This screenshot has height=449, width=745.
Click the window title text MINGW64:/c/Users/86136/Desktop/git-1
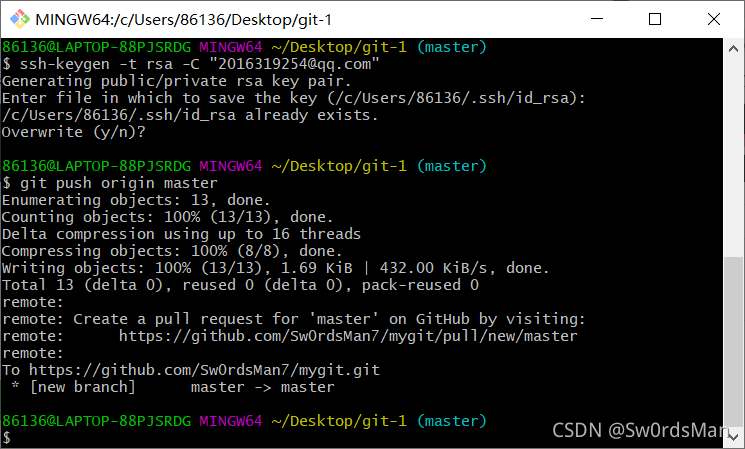click(183, 19)
